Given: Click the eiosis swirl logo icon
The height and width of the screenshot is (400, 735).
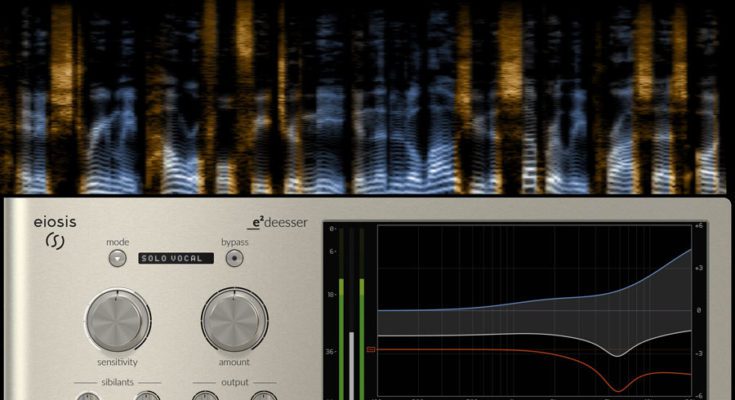Looking at the screenshot, I should (x=53, y=243).
